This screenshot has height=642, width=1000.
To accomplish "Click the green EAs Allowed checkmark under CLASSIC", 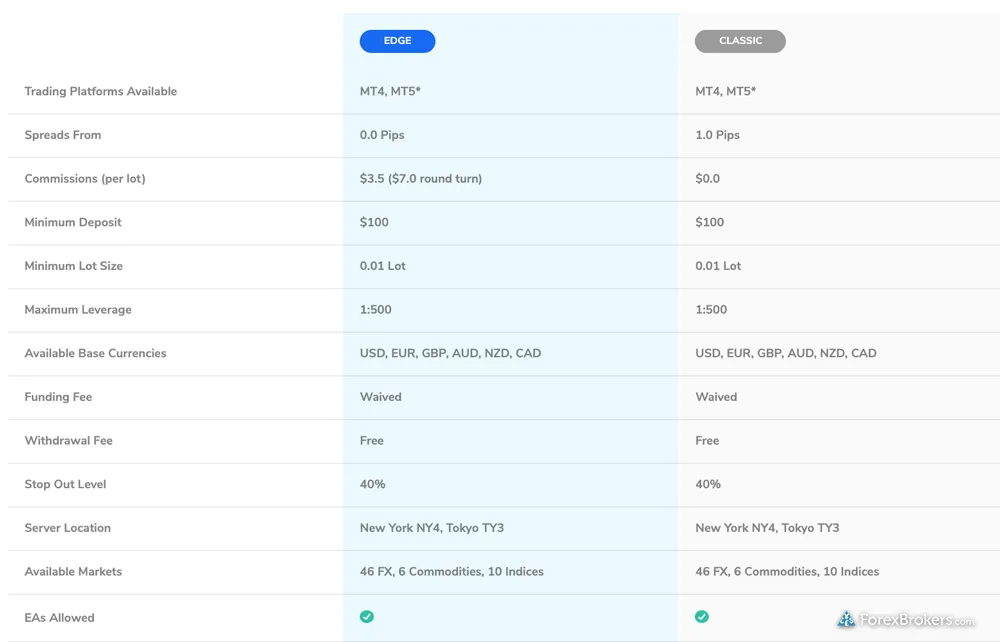I will tap(702, 617).
